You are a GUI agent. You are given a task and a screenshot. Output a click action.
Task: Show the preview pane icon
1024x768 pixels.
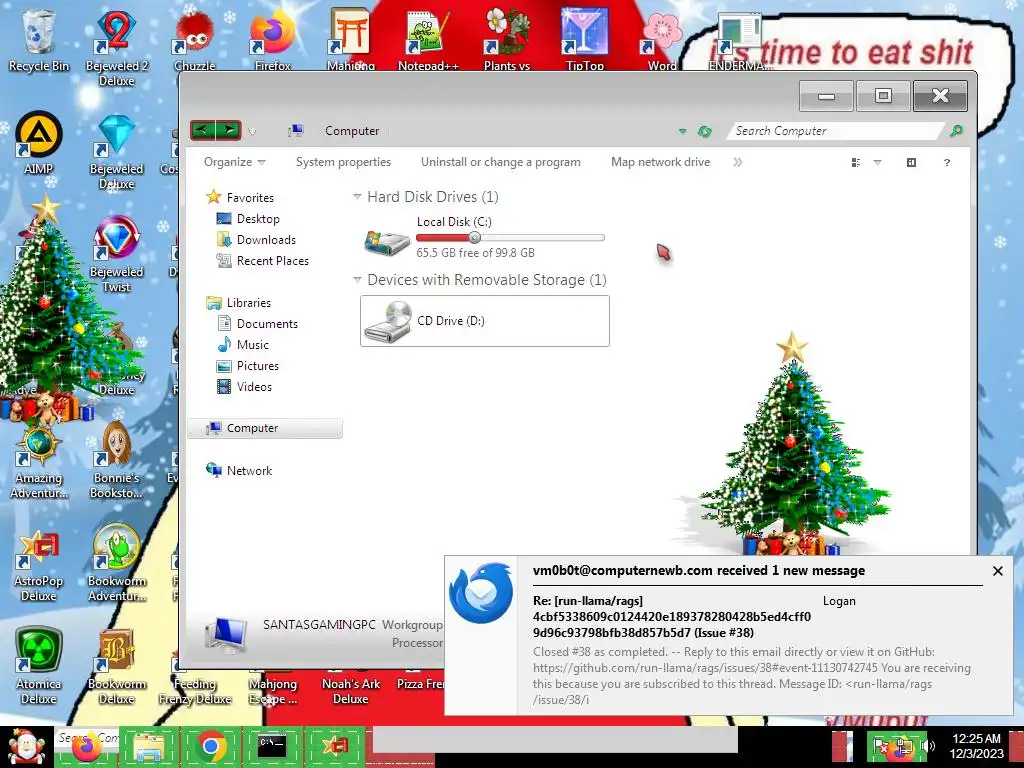click(x=911, y=163)
